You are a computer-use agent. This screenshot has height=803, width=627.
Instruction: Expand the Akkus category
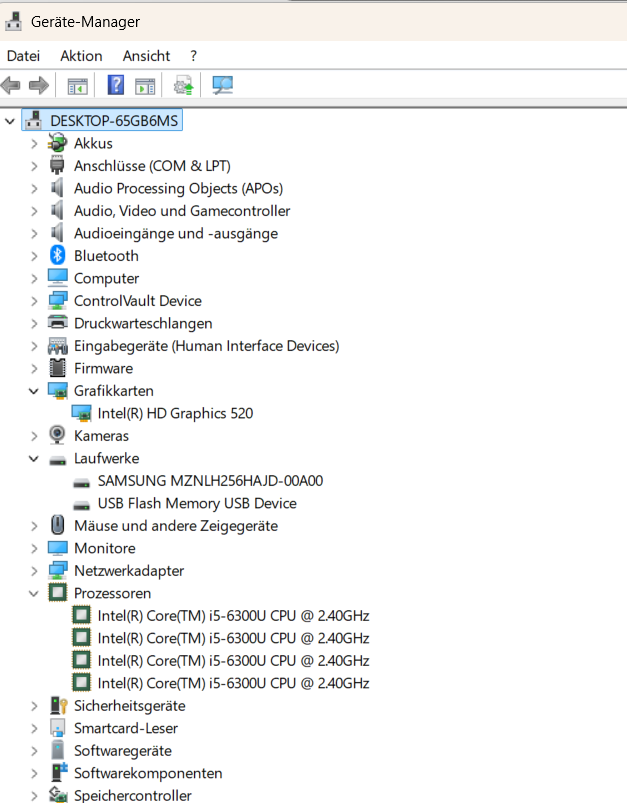34,143
